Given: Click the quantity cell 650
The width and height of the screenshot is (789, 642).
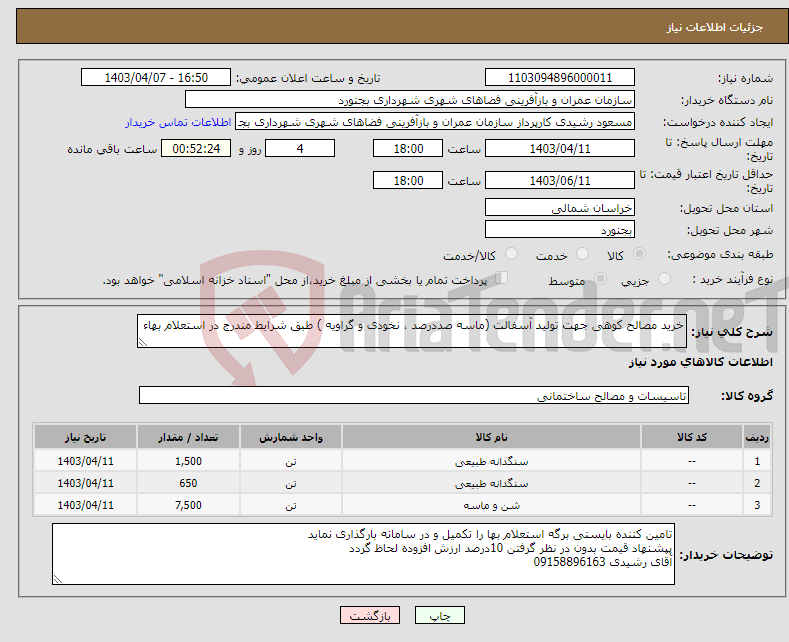Looking at the screenshot, I should [x=188, y=484].
